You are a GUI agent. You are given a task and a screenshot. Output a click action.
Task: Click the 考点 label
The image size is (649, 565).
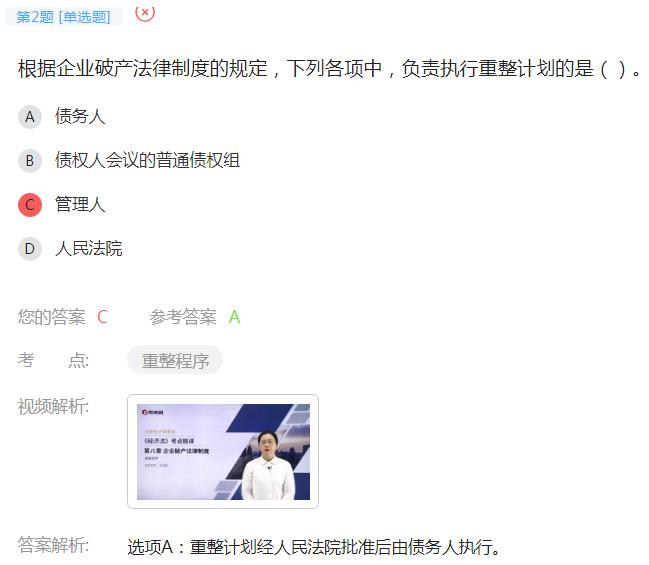[53, 360]
